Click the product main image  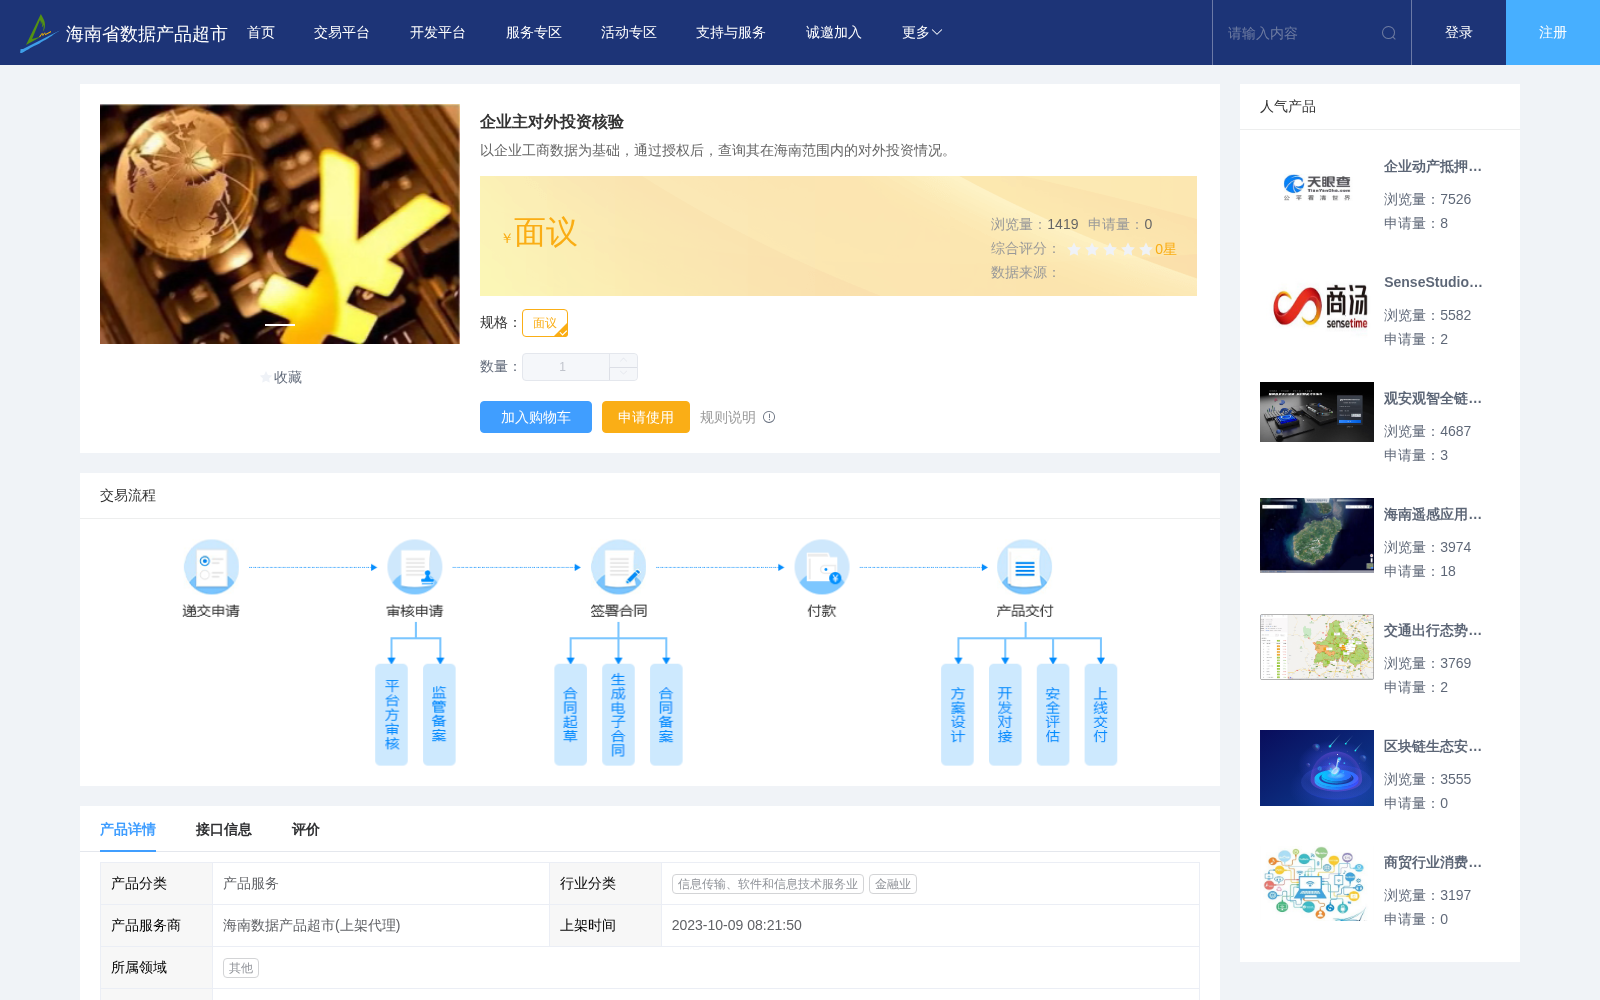[x=280, y=224]
